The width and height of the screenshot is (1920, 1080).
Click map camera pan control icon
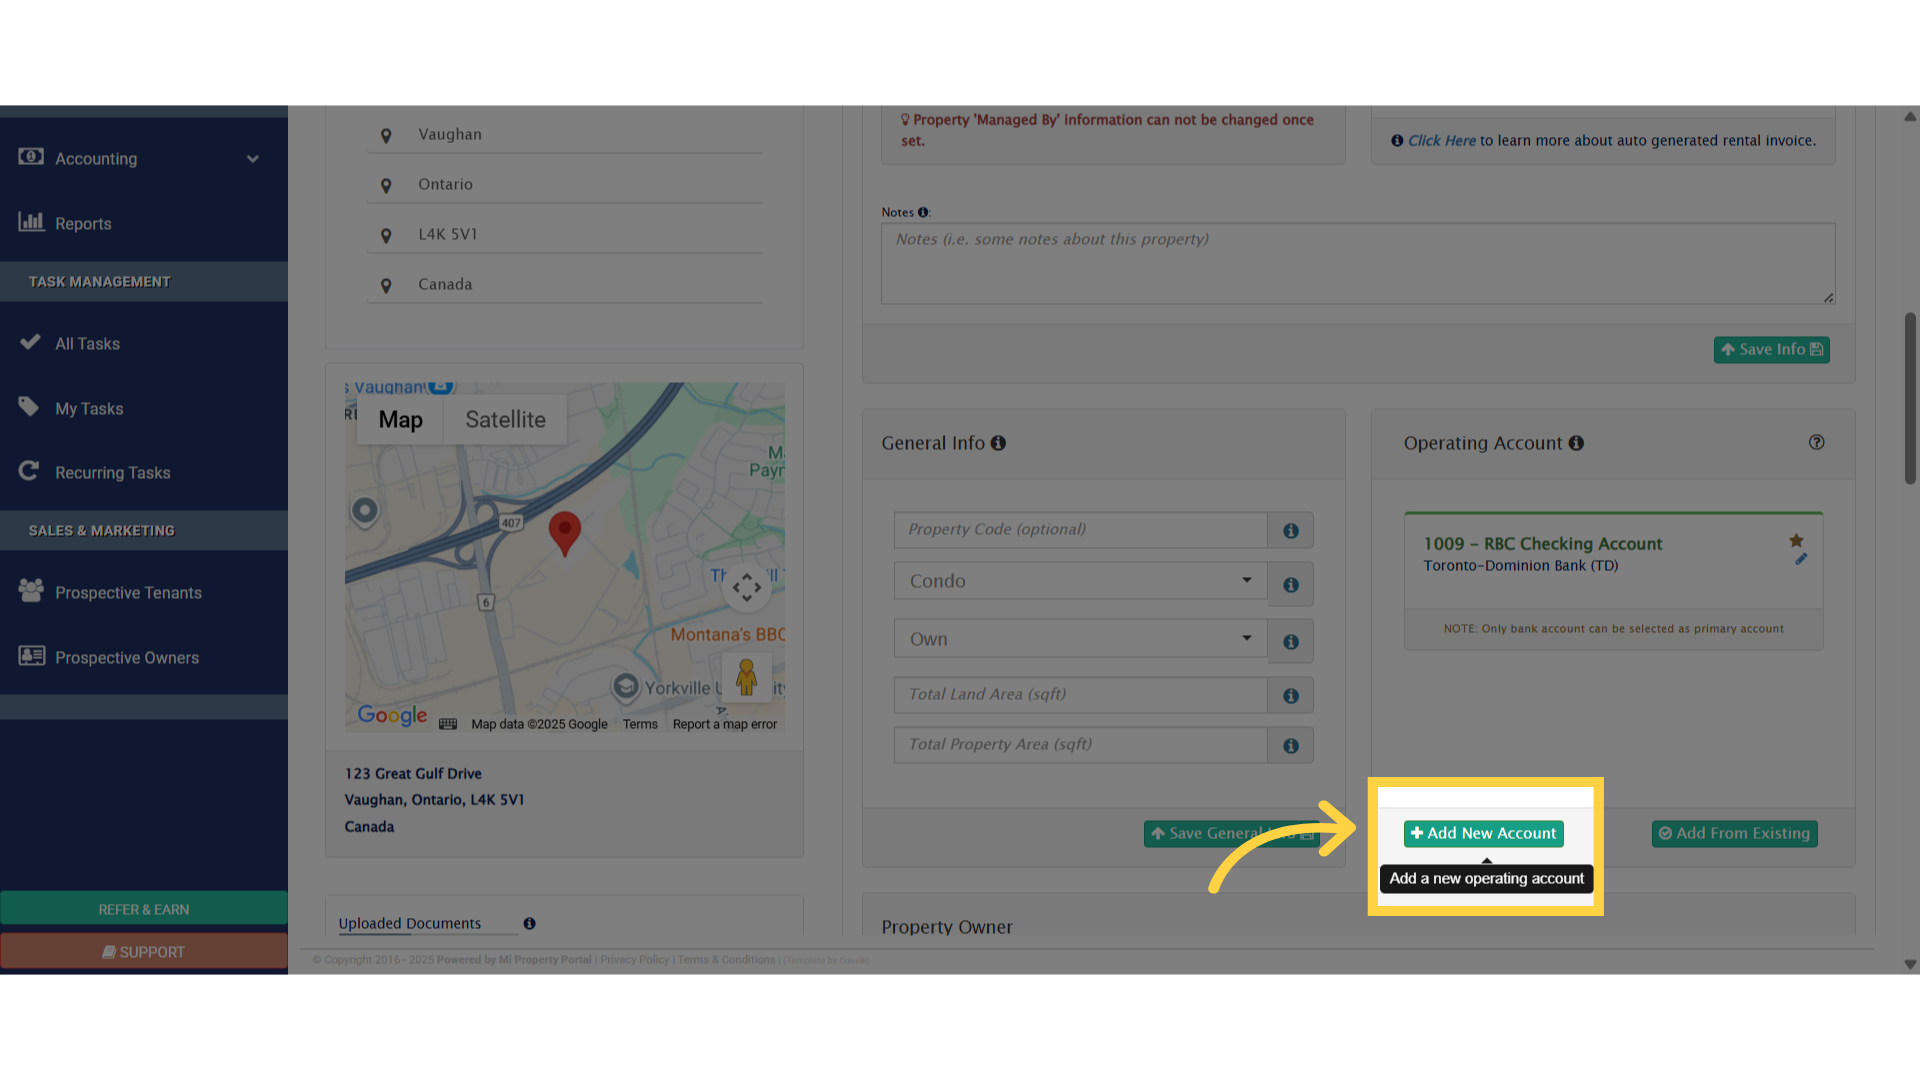746,588
